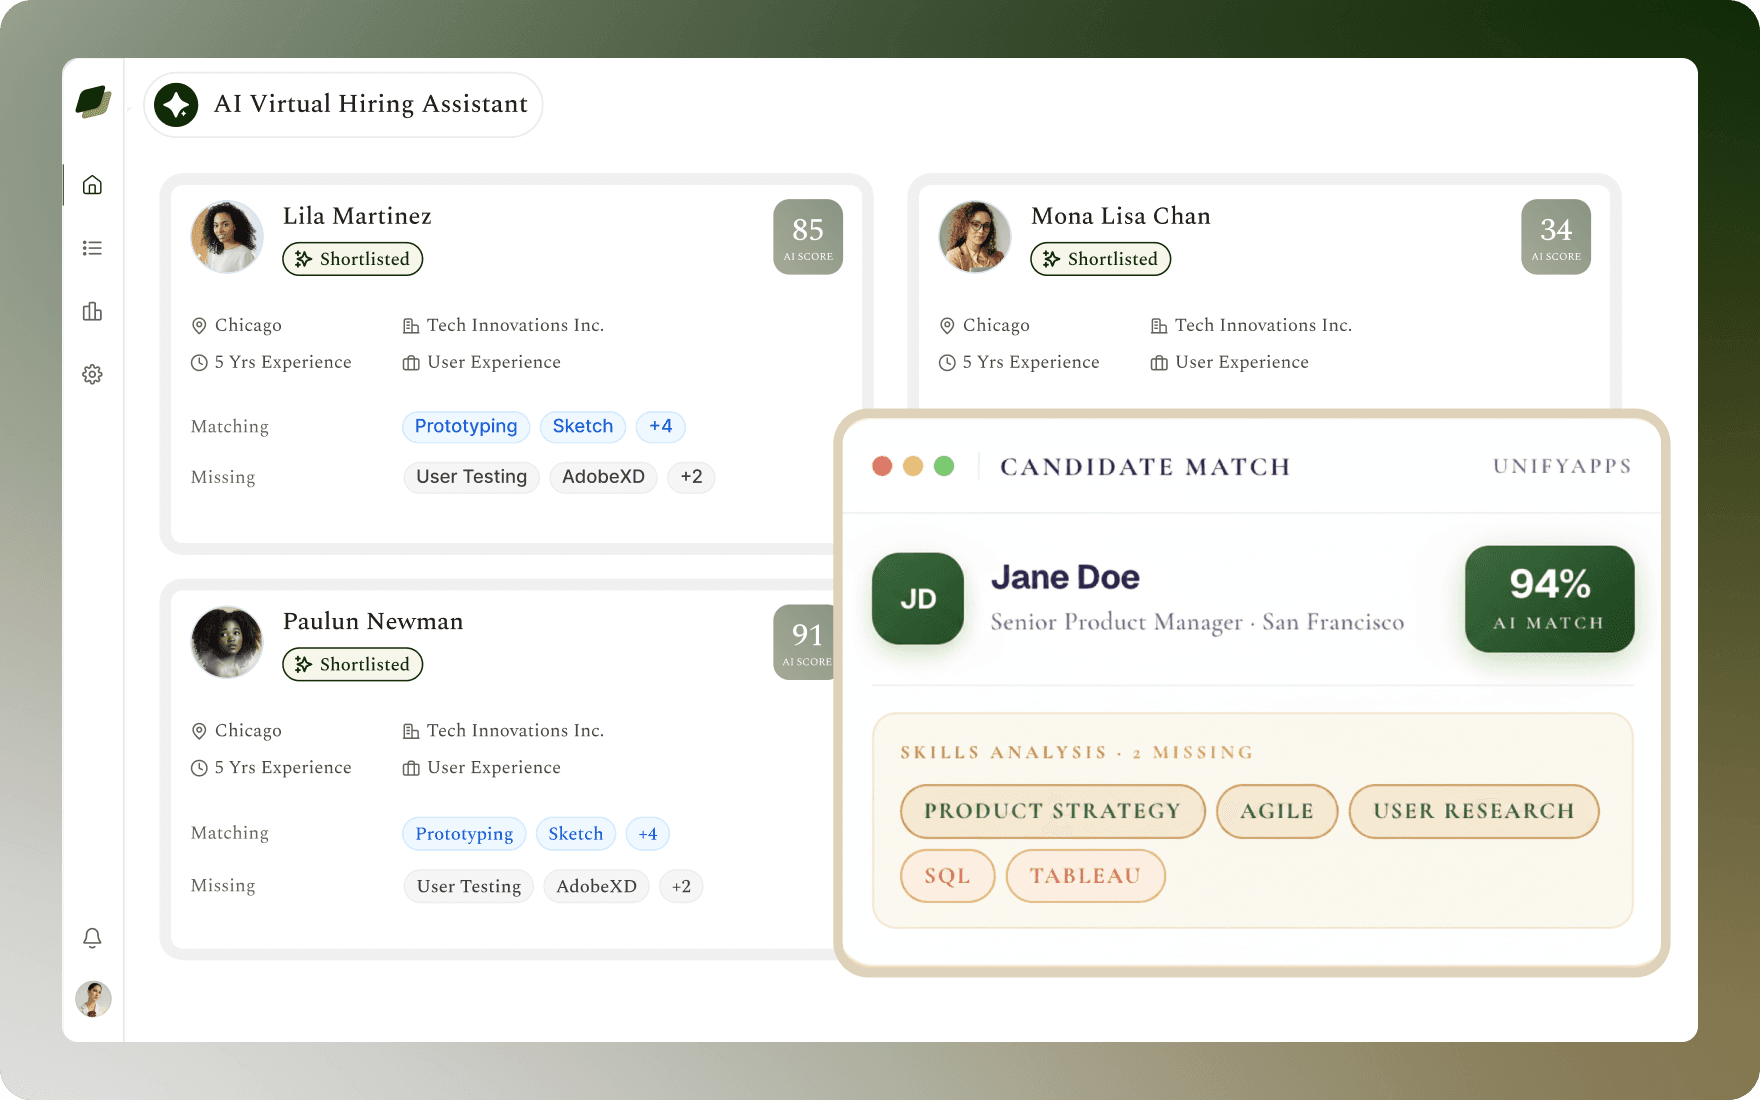Open the notifications bell icon
The image size is (1760, 1100).
(x=92, y=938)
